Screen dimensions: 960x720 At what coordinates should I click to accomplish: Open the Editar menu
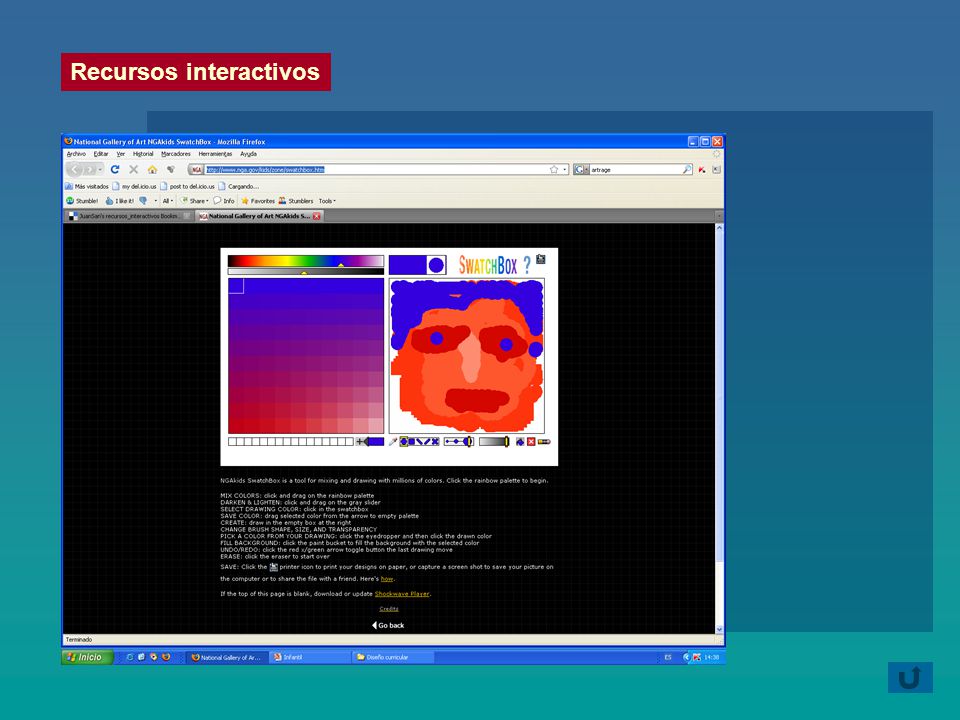(x=101, y=154)
